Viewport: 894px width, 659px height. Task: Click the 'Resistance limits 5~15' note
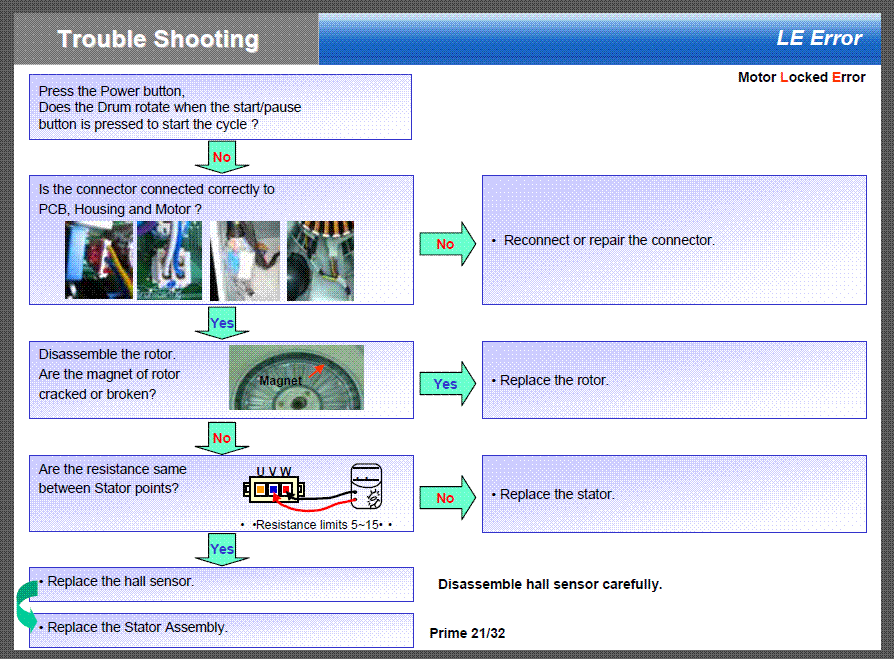point(319,524)
